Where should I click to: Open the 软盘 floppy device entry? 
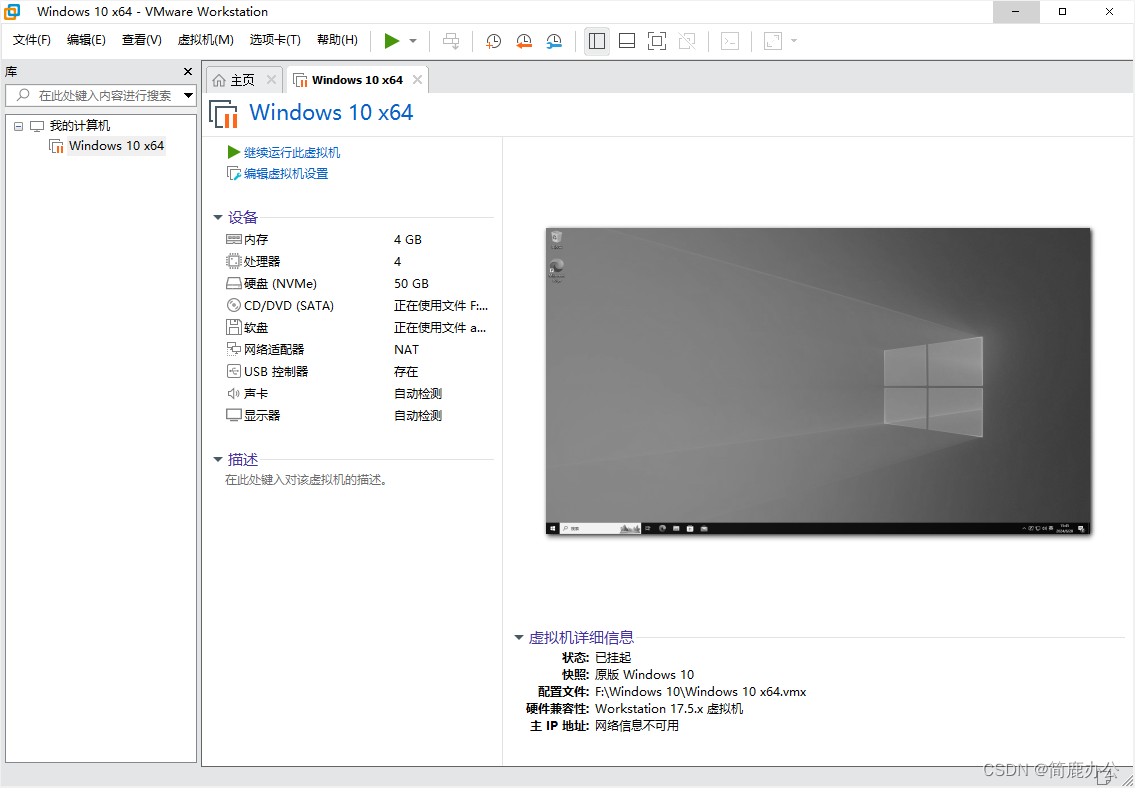point(247,328)
